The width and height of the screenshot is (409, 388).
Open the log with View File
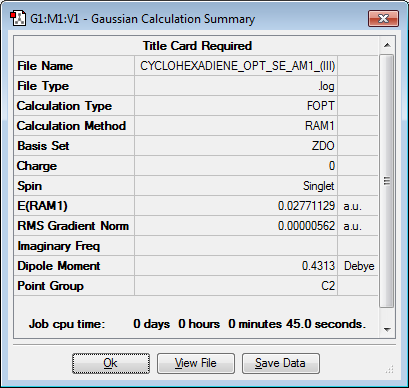click(196, 363)
